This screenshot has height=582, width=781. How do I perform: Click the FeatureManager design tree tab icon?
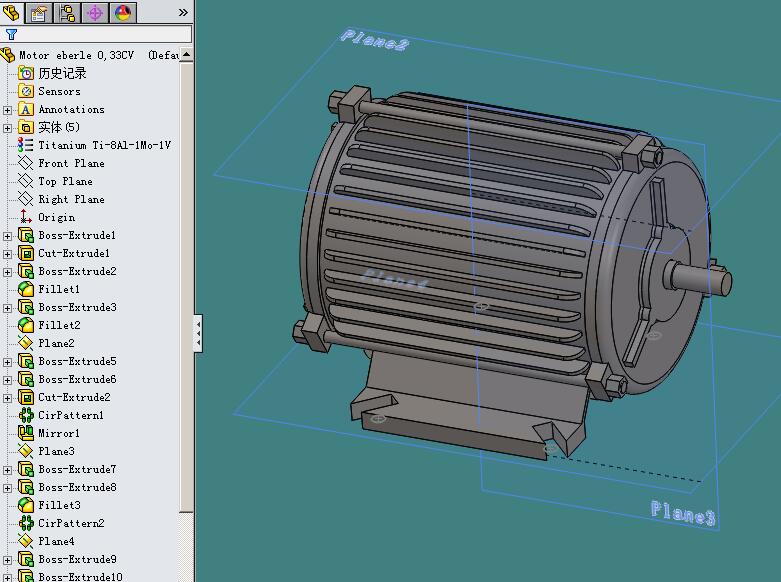point(12,12)
